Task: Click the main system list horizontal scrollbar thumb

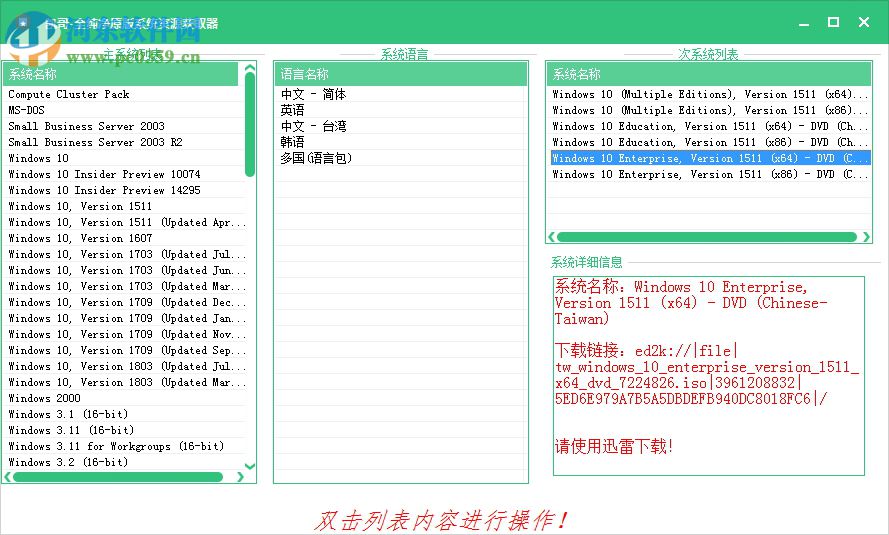Action: pos(118,477)
